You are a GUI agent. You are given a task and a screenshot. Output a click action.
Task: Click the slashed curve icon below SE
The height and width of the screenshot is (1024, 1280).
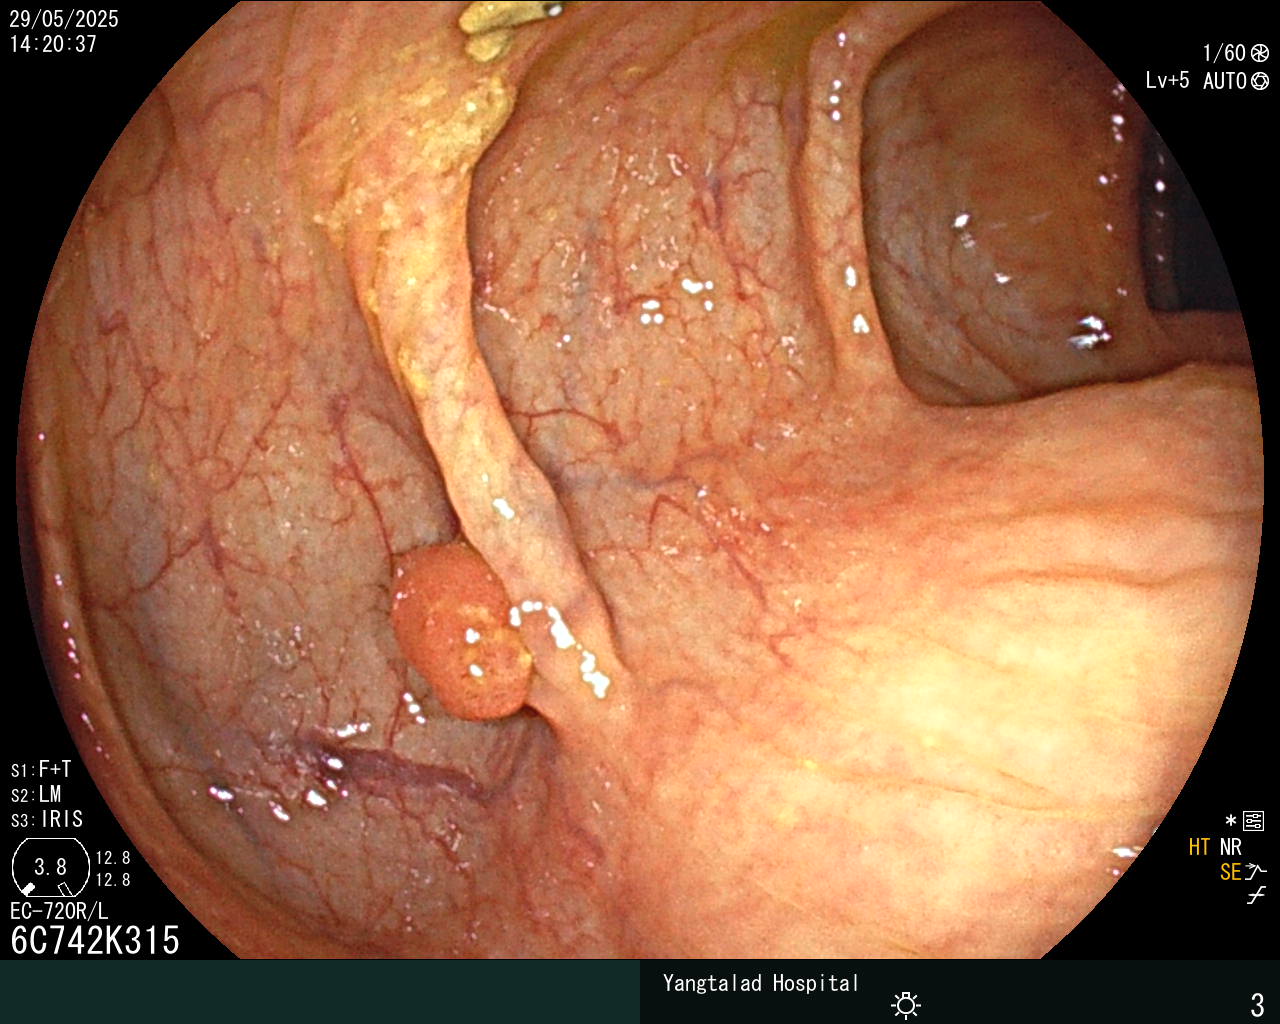(x=1256, y=896)
